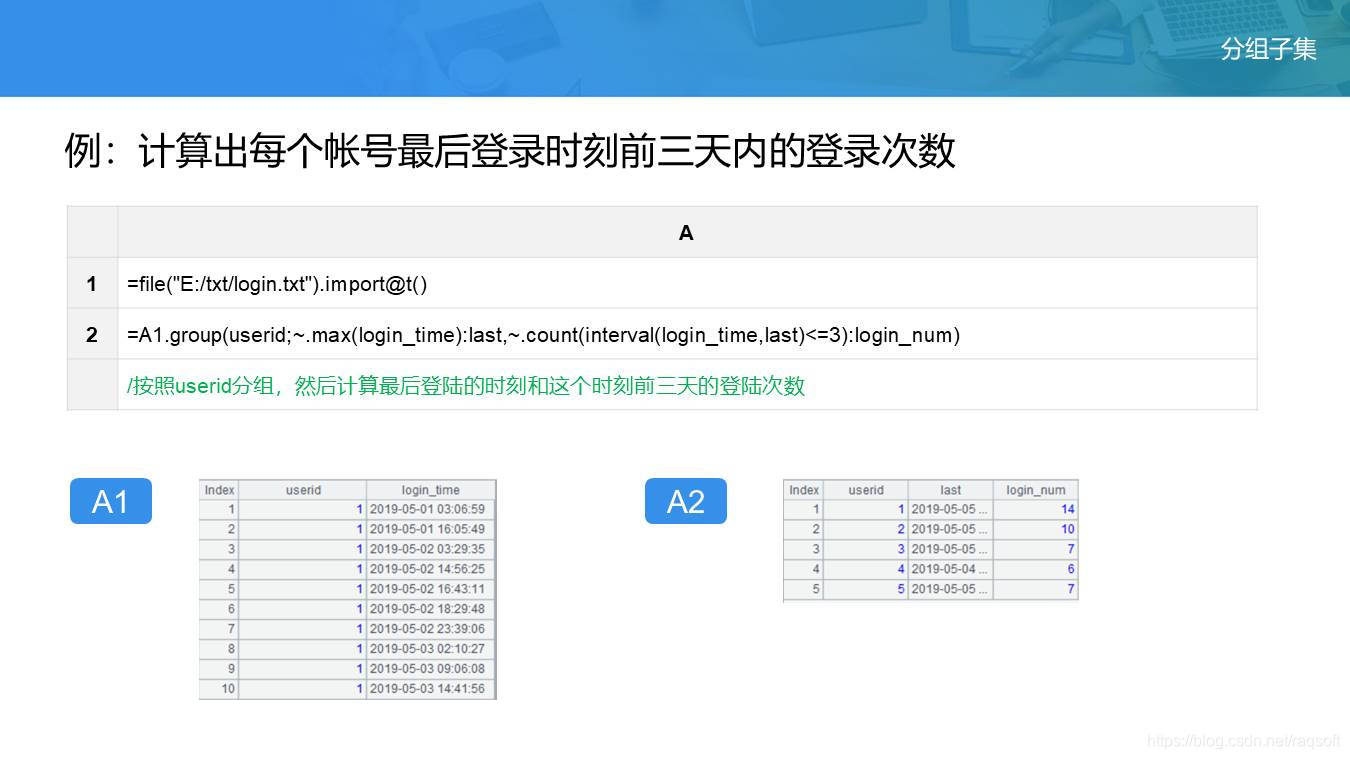Click index 10 in A1 table
This screenshot has width=1350, height=759.
[x=219, y=689]
